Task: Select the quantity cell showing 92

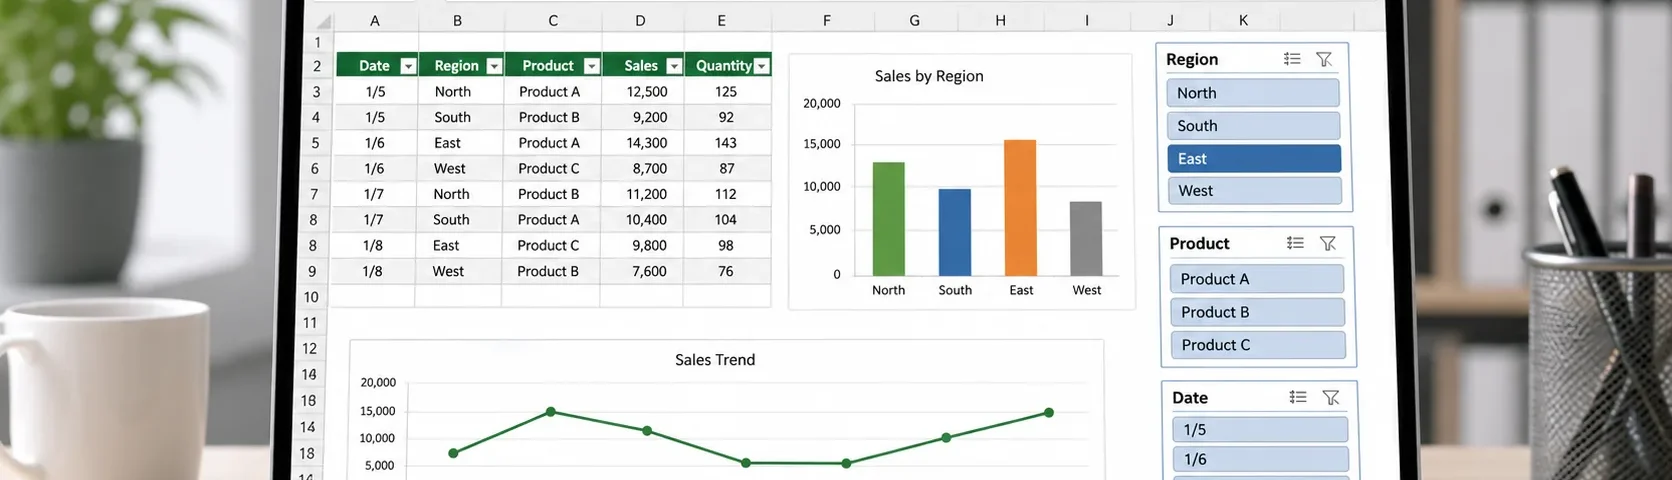Action: [727, 117]
